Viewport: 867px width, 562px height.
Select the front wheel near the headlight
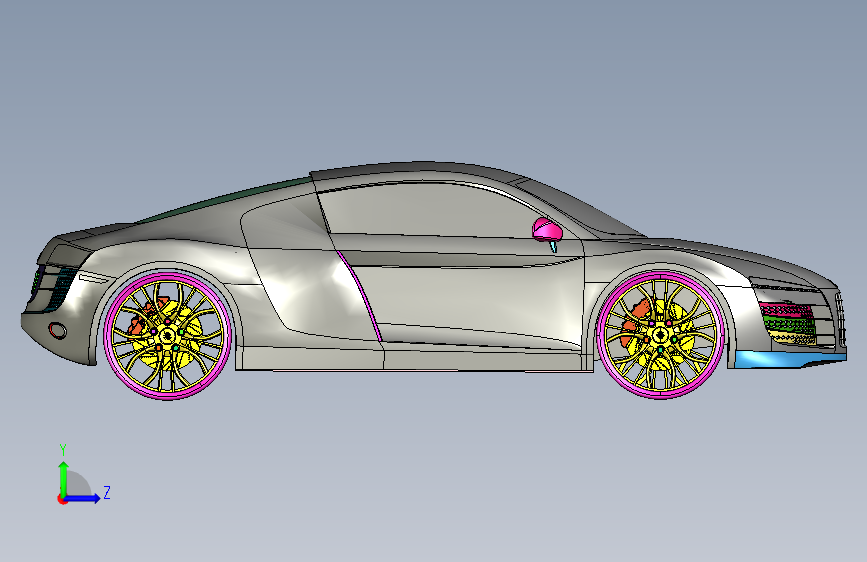coord(660,334)
